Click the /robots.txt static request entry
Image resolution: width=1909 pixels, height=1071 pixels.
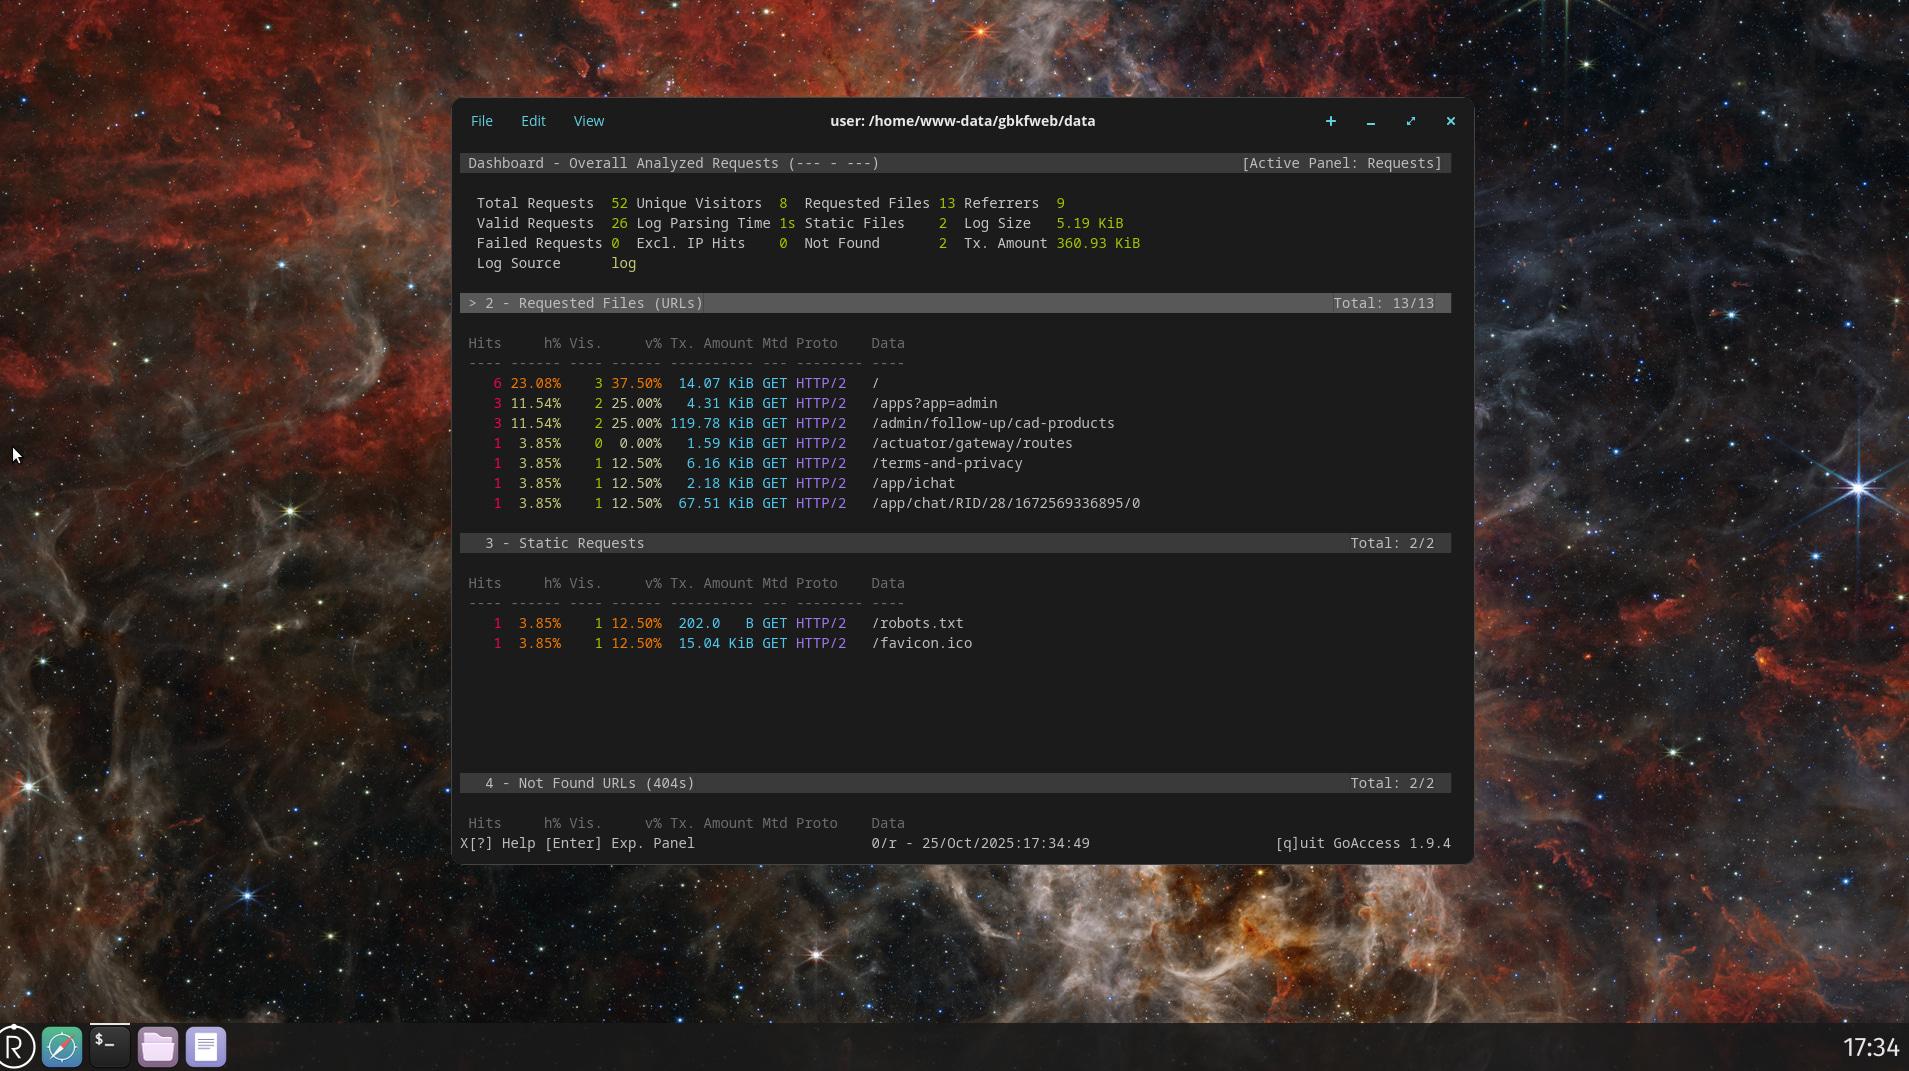917,623
